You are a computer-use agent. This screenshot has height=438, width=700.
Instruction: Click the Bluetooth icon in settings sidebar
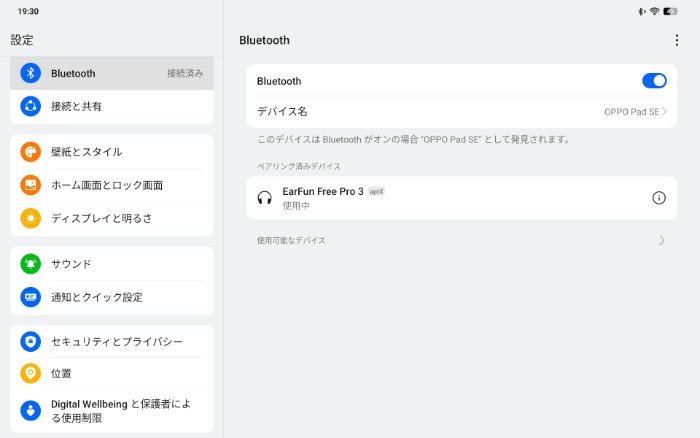pos(30,73)
